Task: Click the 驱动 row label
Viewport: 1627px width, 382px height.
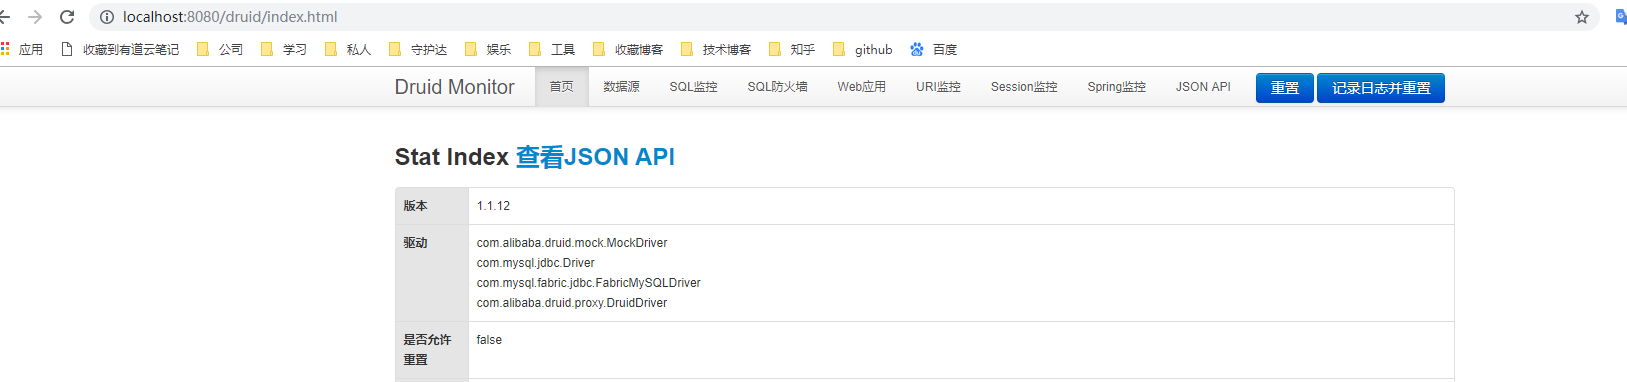Action: click(x=416, y=243)
